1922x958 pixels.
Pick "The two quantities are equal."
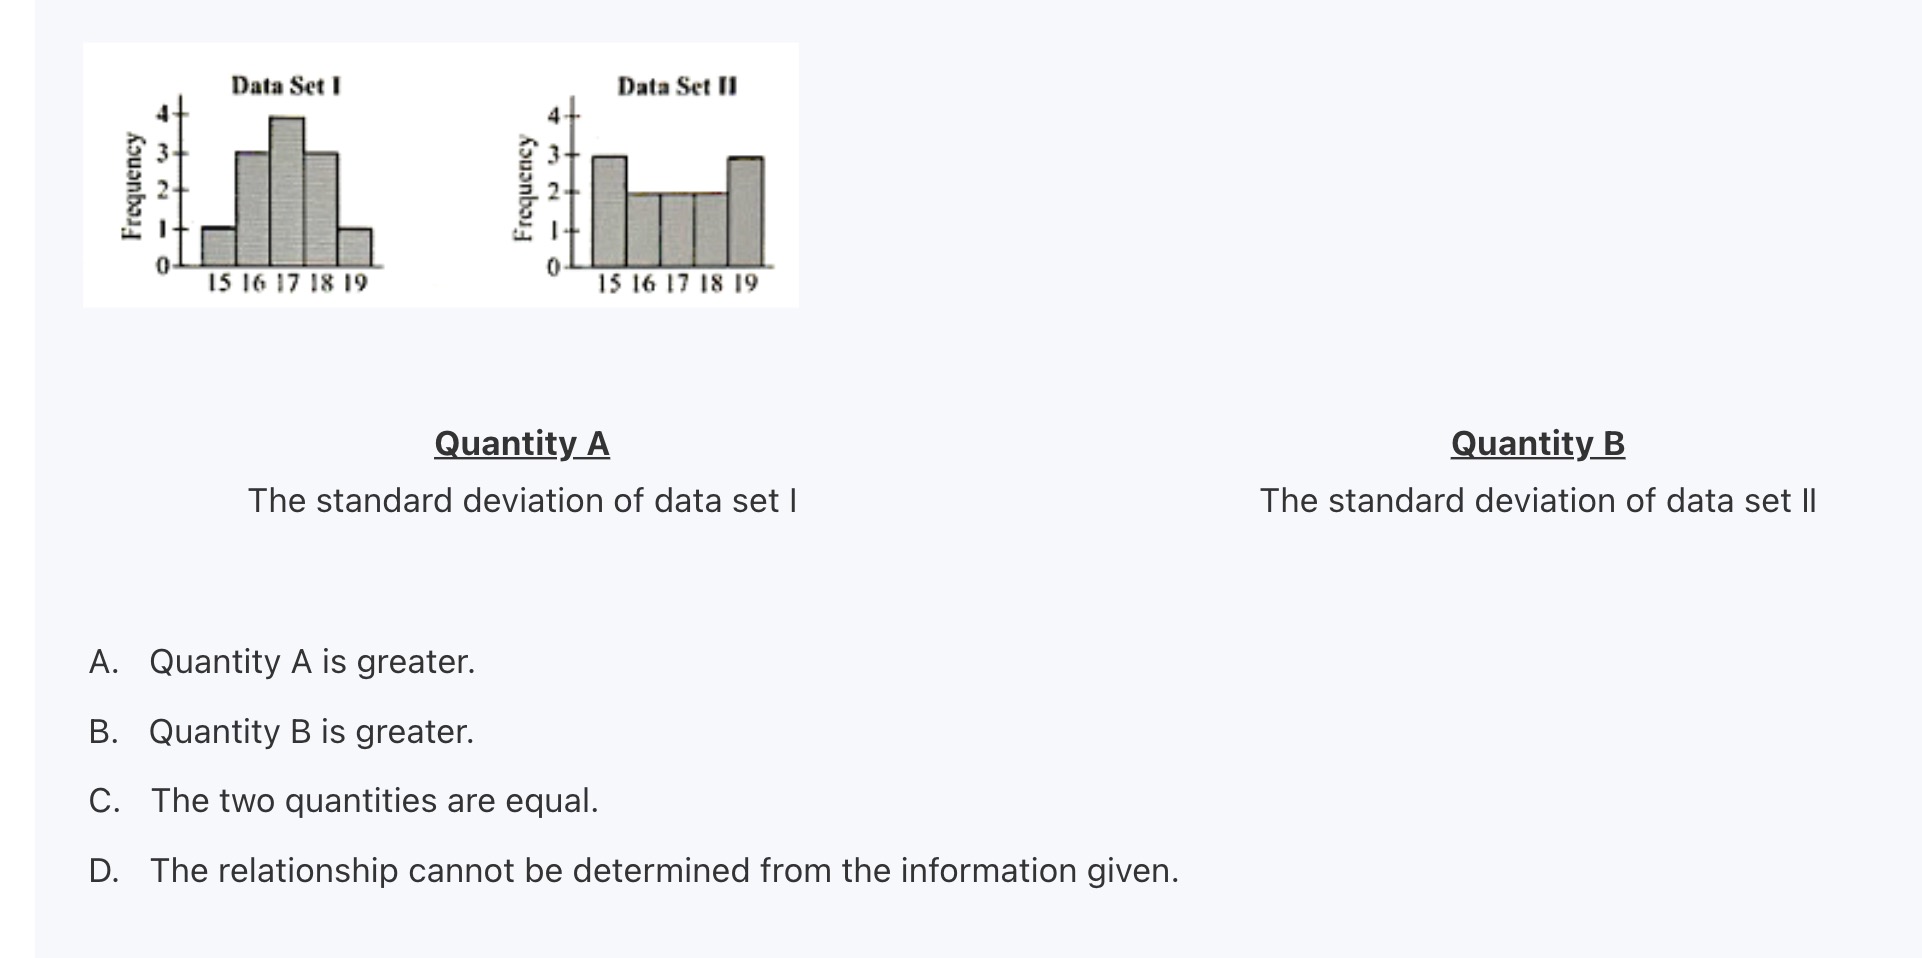[x=374, y=801]
